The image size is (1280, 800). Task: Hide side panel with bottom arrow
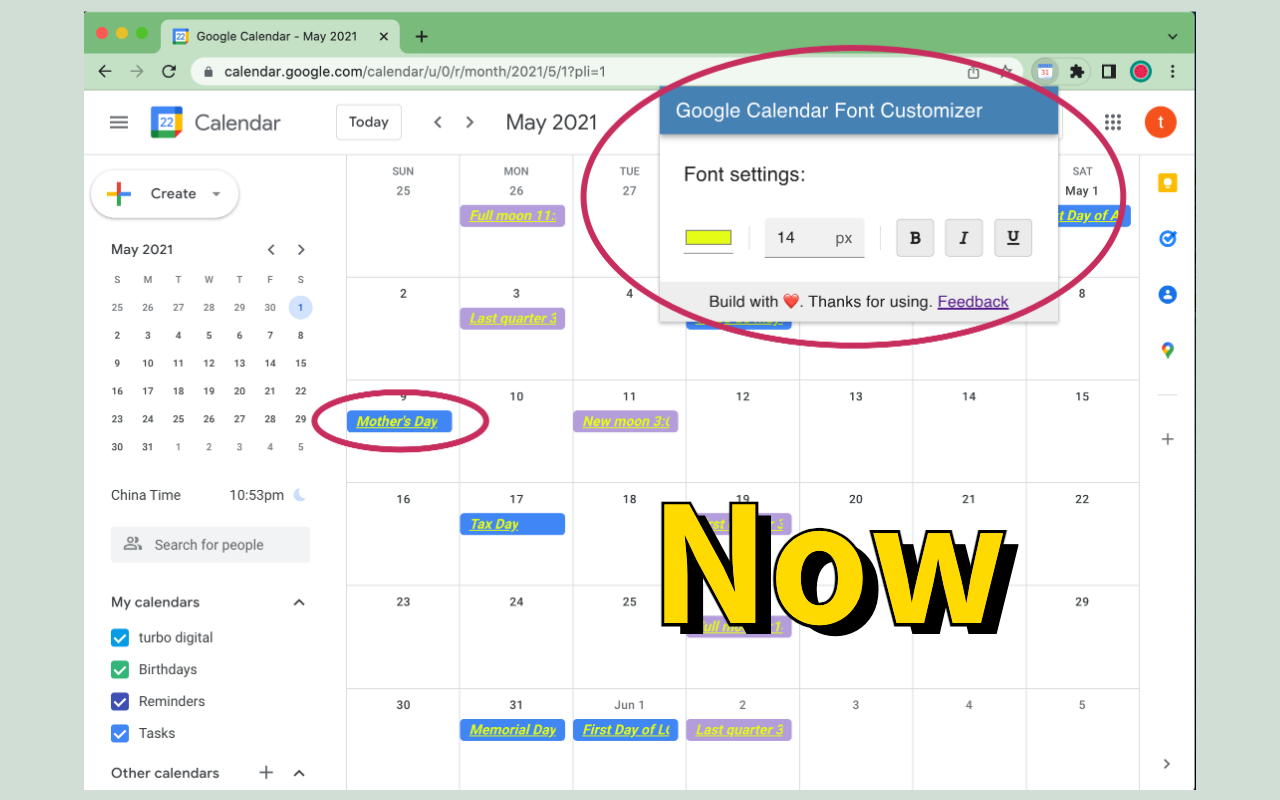pos(1167,763)
